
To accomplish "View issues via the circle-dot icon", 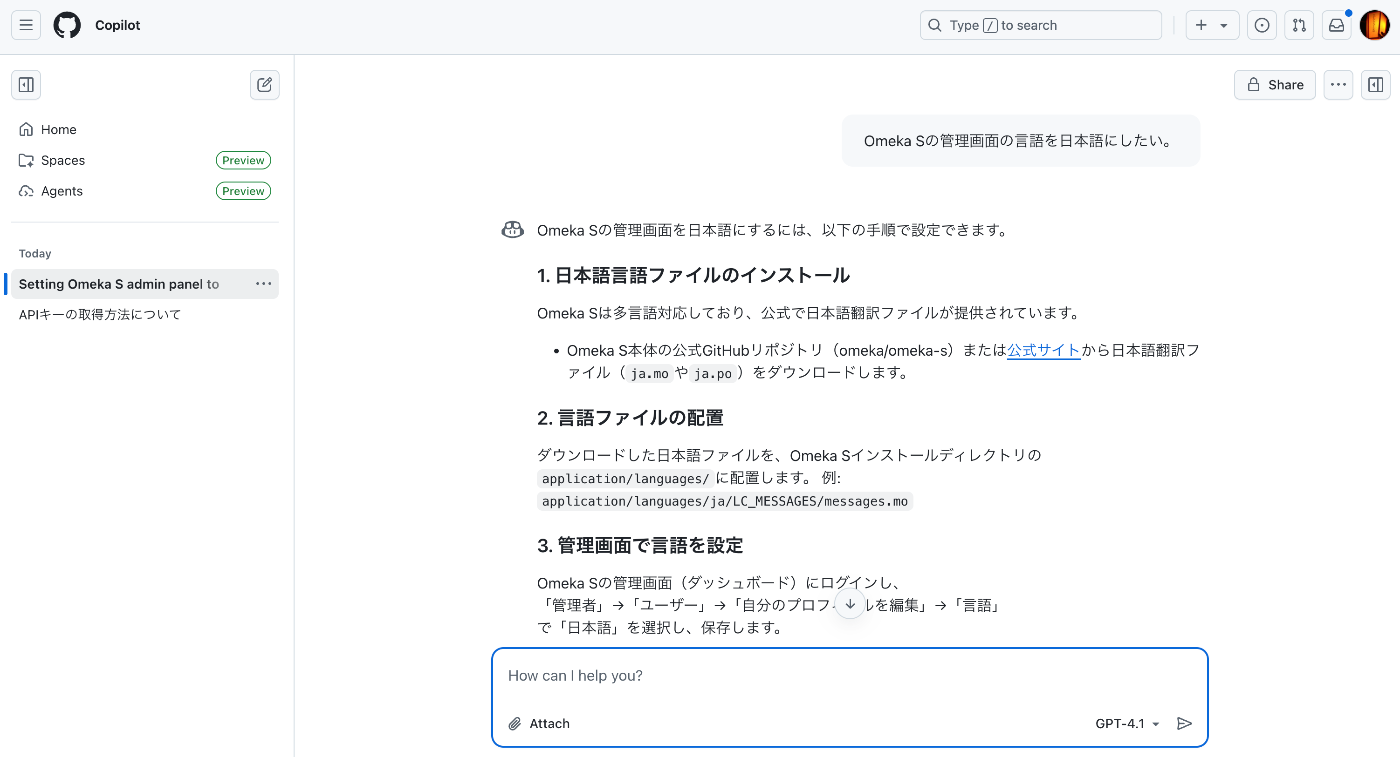I will 1262,25.
